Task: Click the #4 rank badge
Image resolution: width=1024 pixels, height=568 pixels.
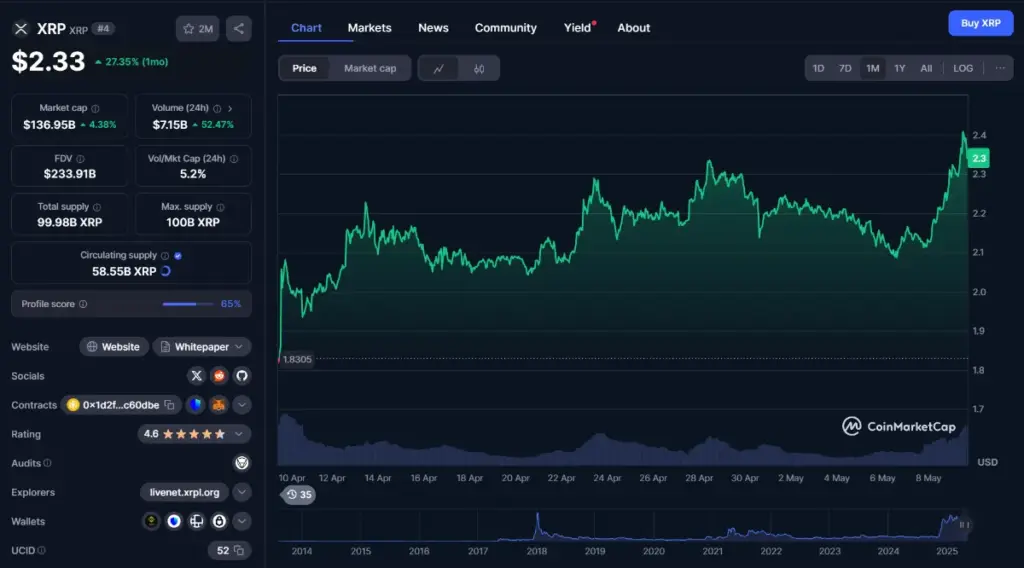Action: pos(103,29)
